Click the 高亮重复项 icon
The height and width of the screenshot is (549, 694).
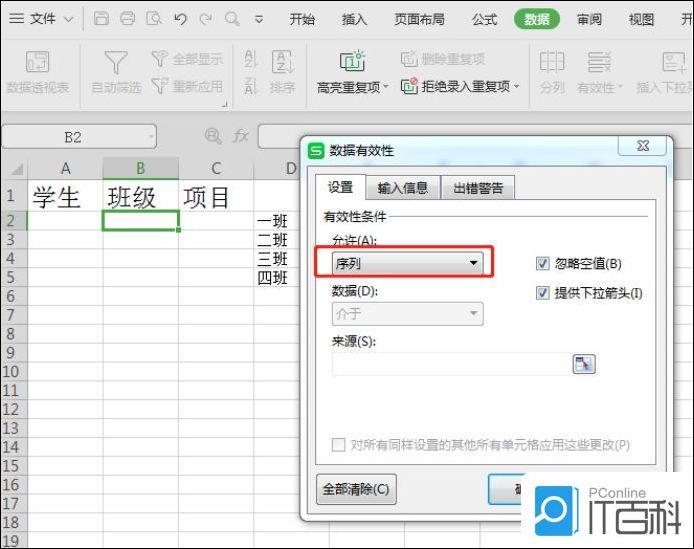[x=352, y=61]
